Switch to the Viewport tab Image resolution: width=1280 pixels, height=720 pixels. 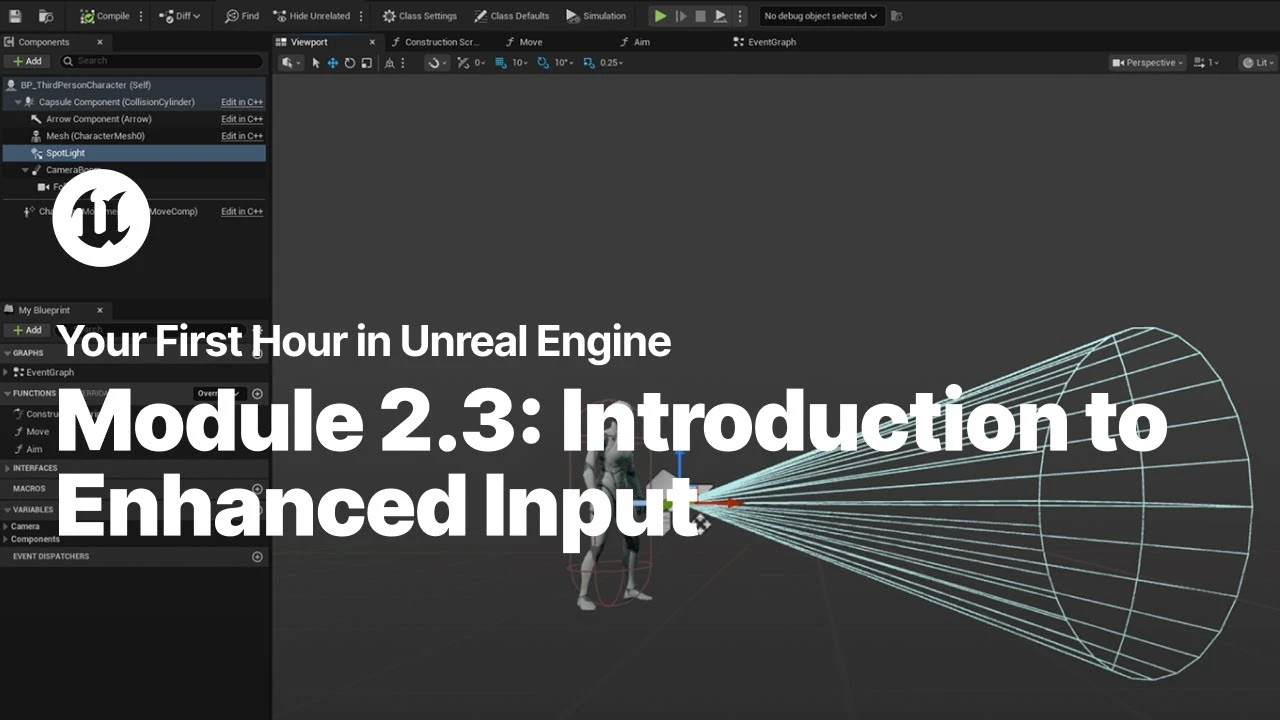click(309, 42)
